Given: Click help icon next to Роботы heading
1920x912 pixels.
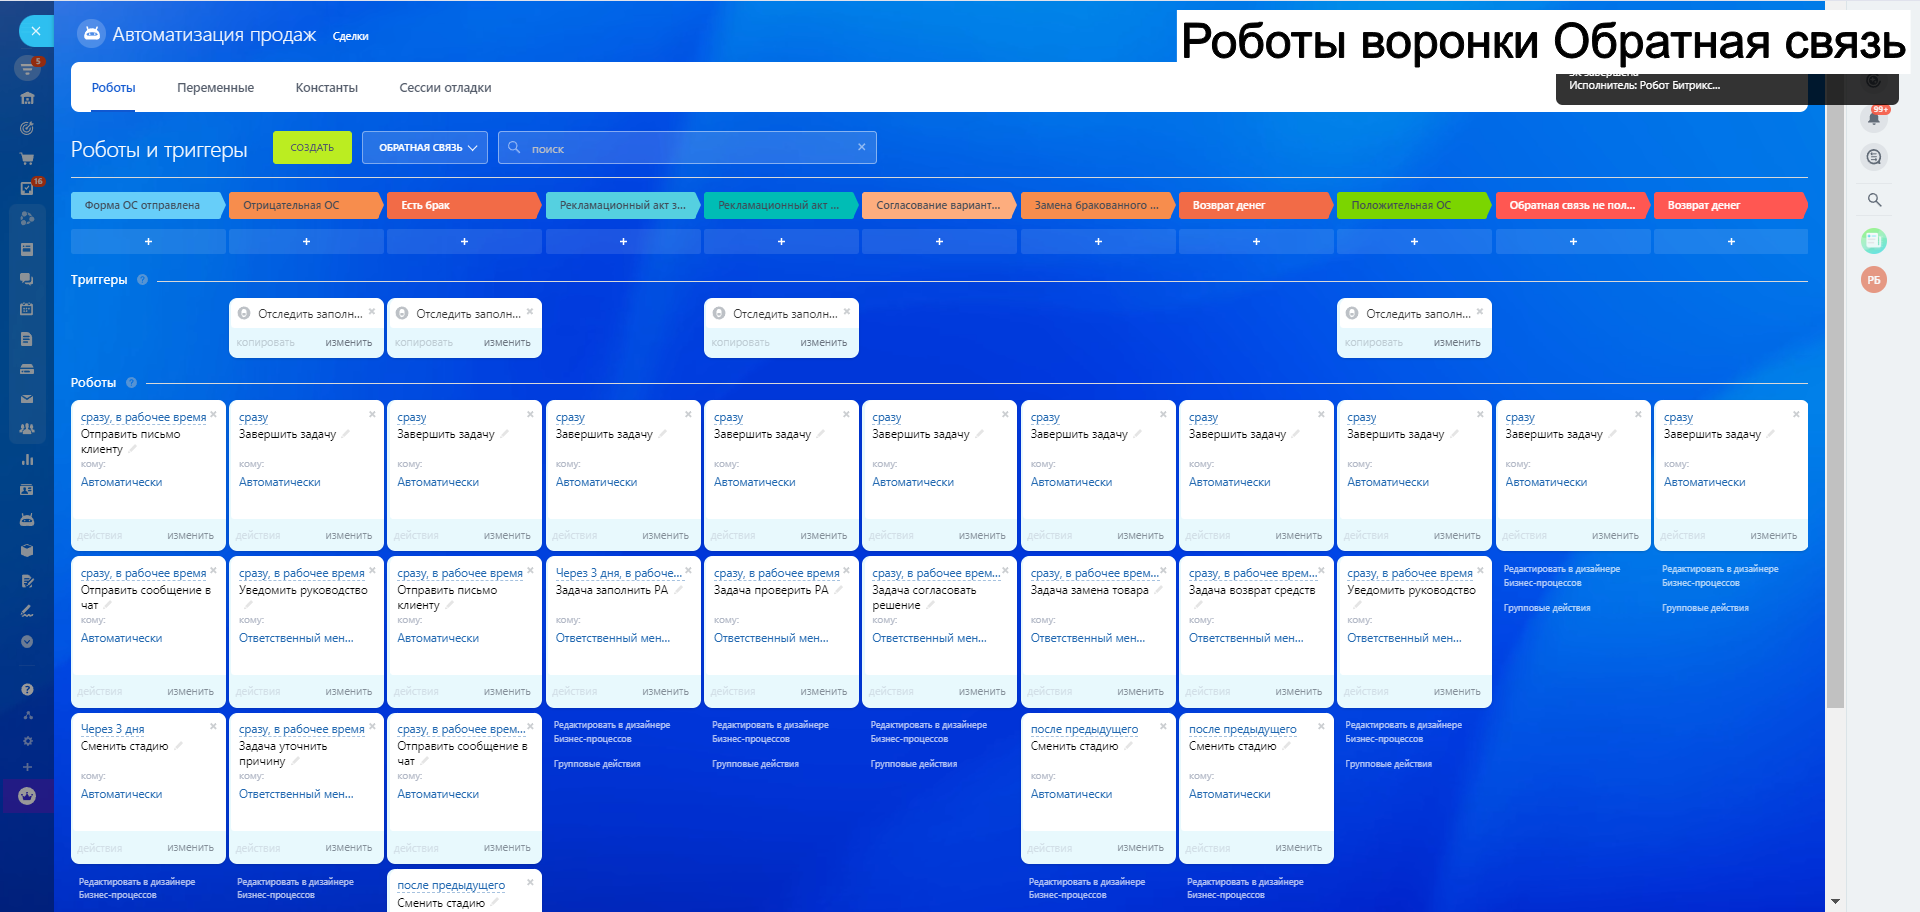Looking at the screenshot, I should point(131,383).
